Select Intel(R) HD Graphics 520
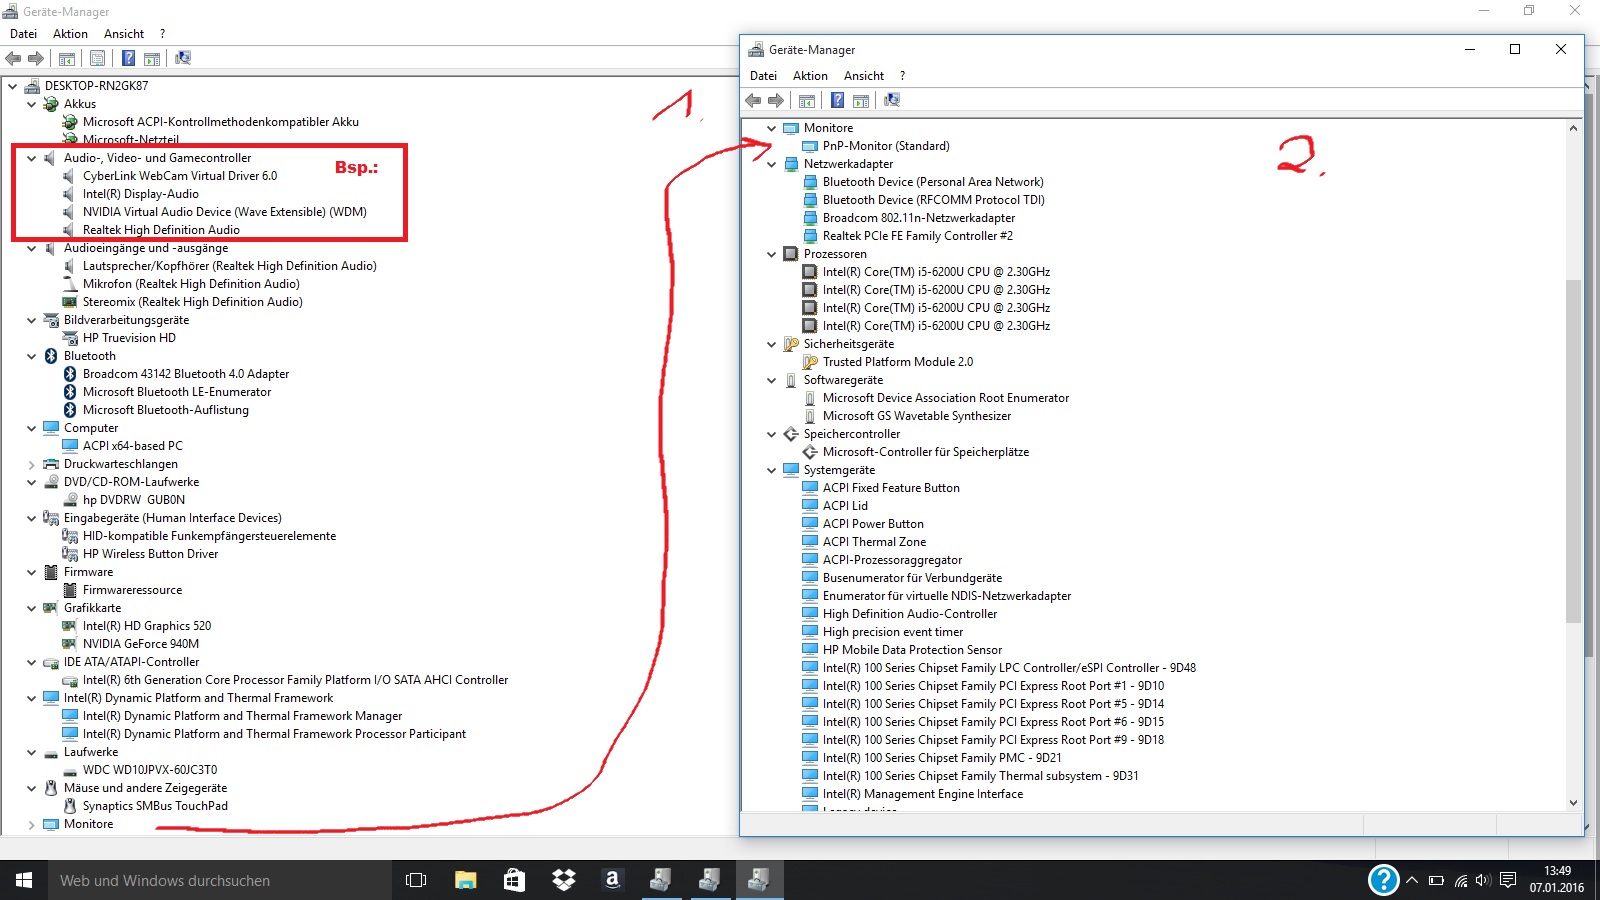This screenshot has height=900, width=1600. (x=147, y=626)
